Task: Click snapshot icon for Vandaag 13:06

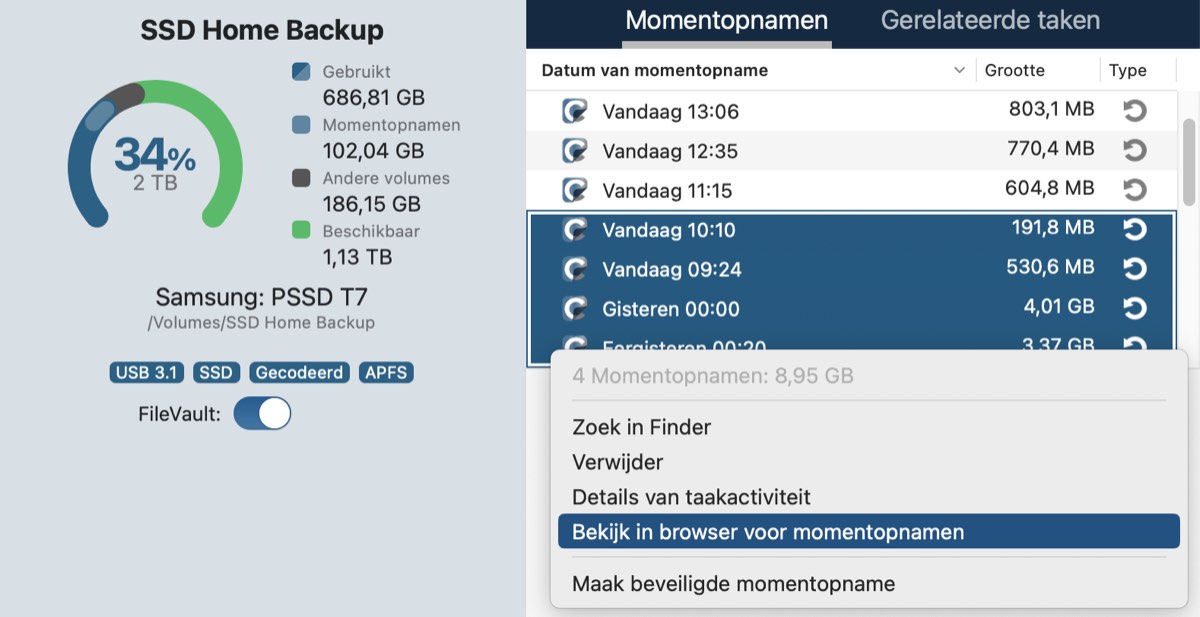Action: (575, 111)
